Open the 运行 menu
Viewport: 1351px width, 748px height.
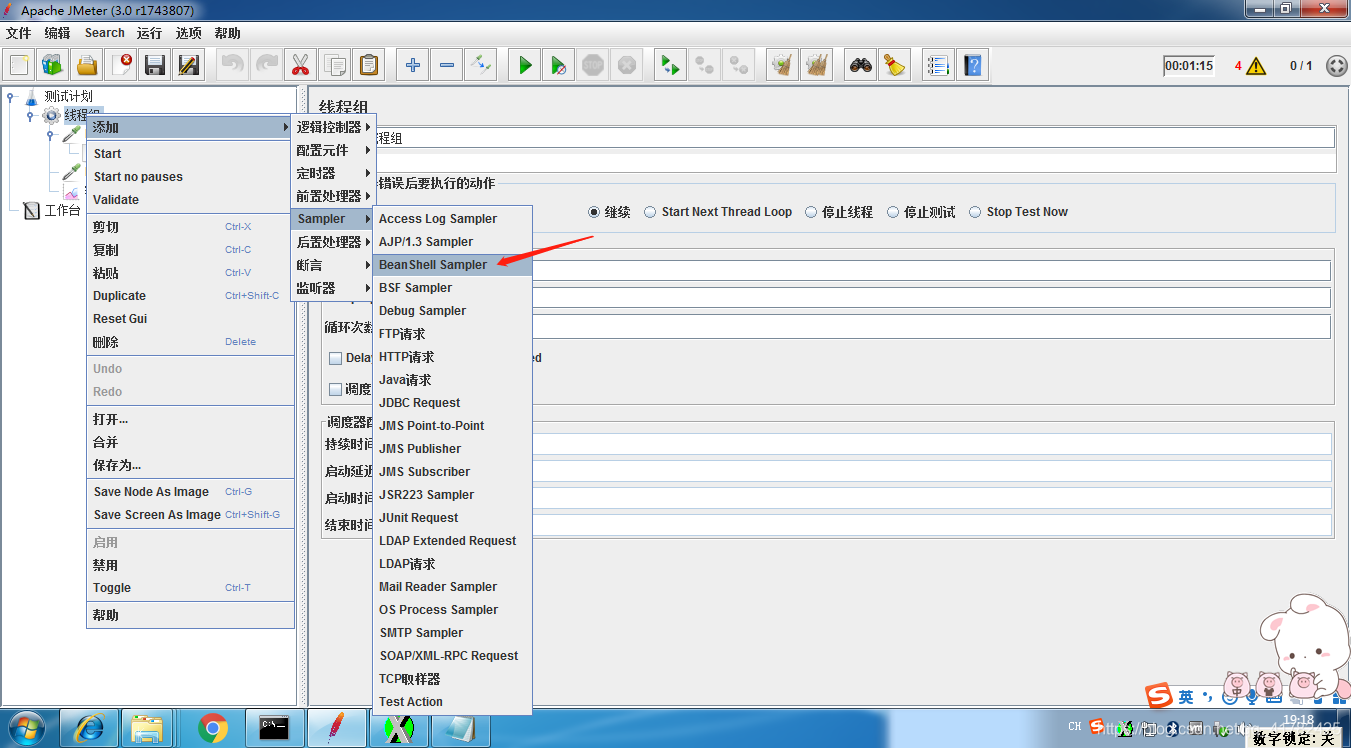(x=149, y=33)
